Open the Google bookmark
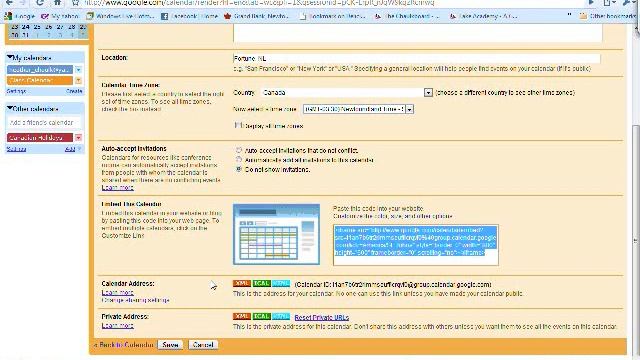Image resolution: width=640 pixels, height=360 pixels. (x=20, y=16)
